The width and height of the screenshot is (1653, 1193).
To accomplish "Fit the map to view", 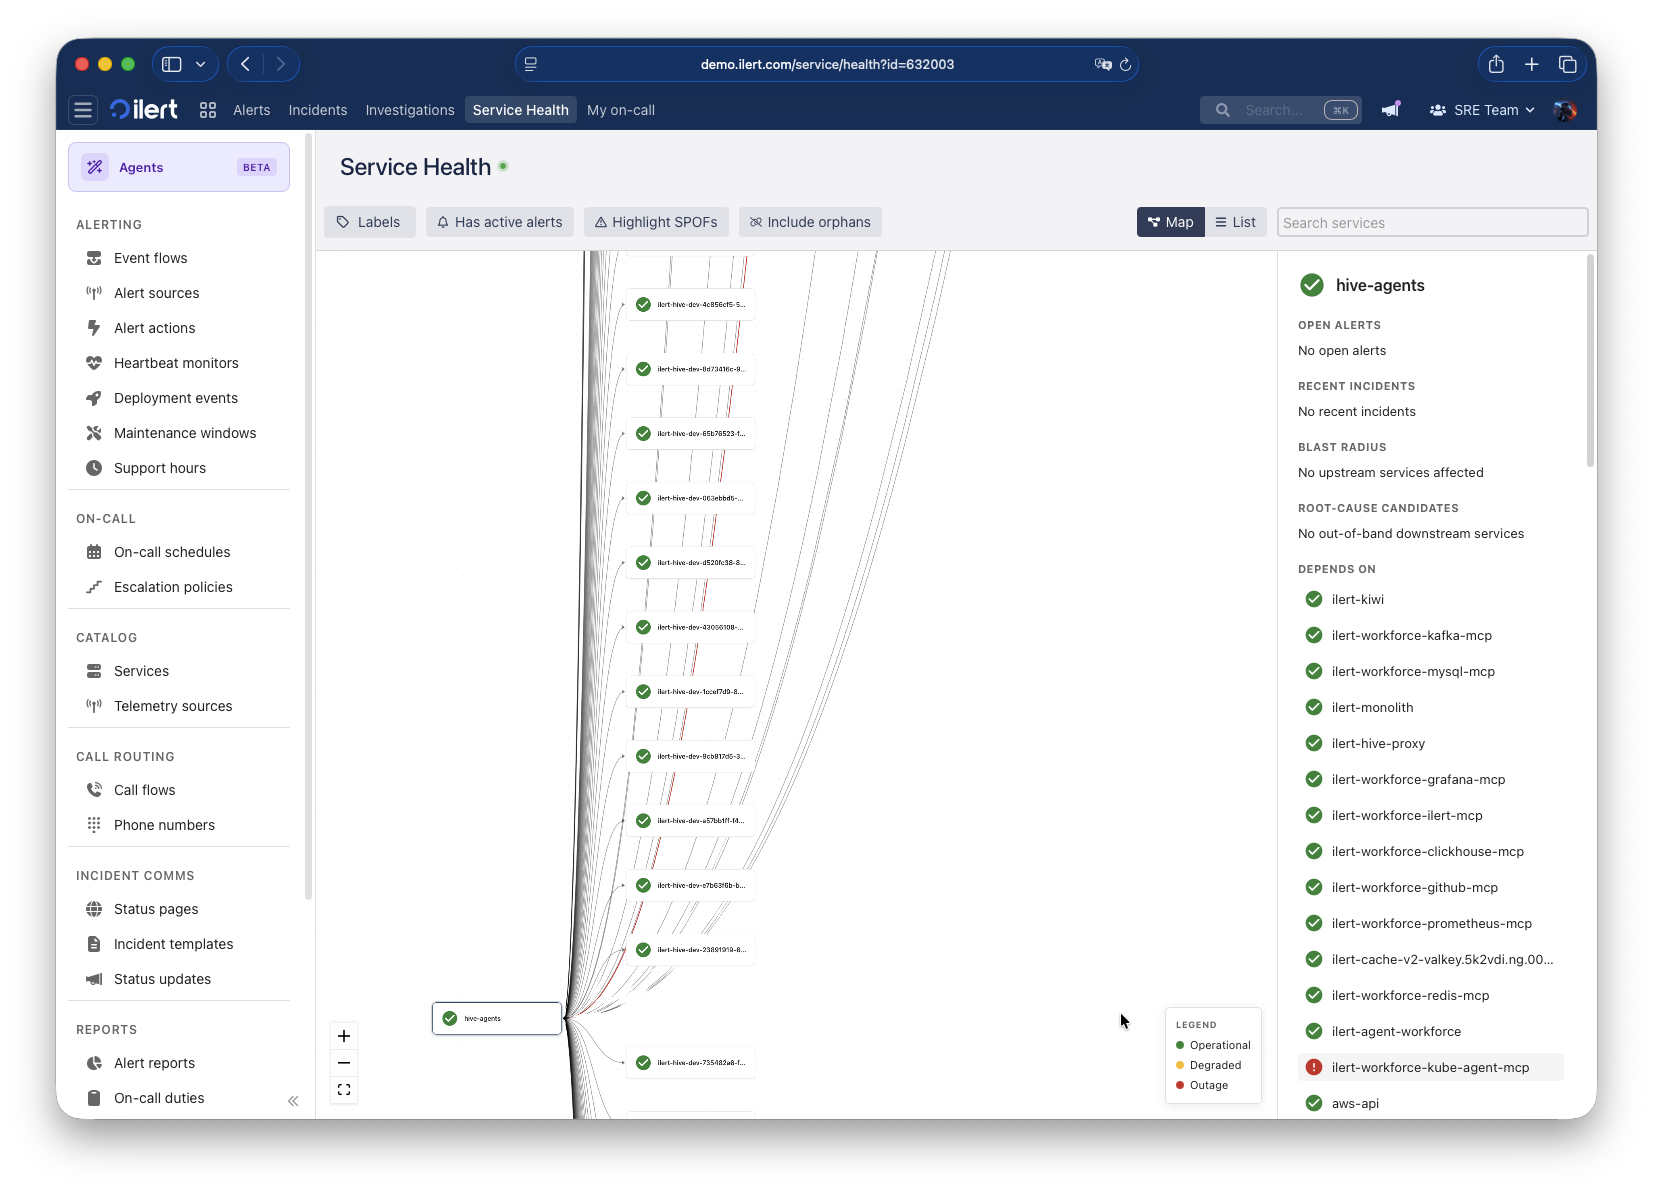I will point(344,1090).
